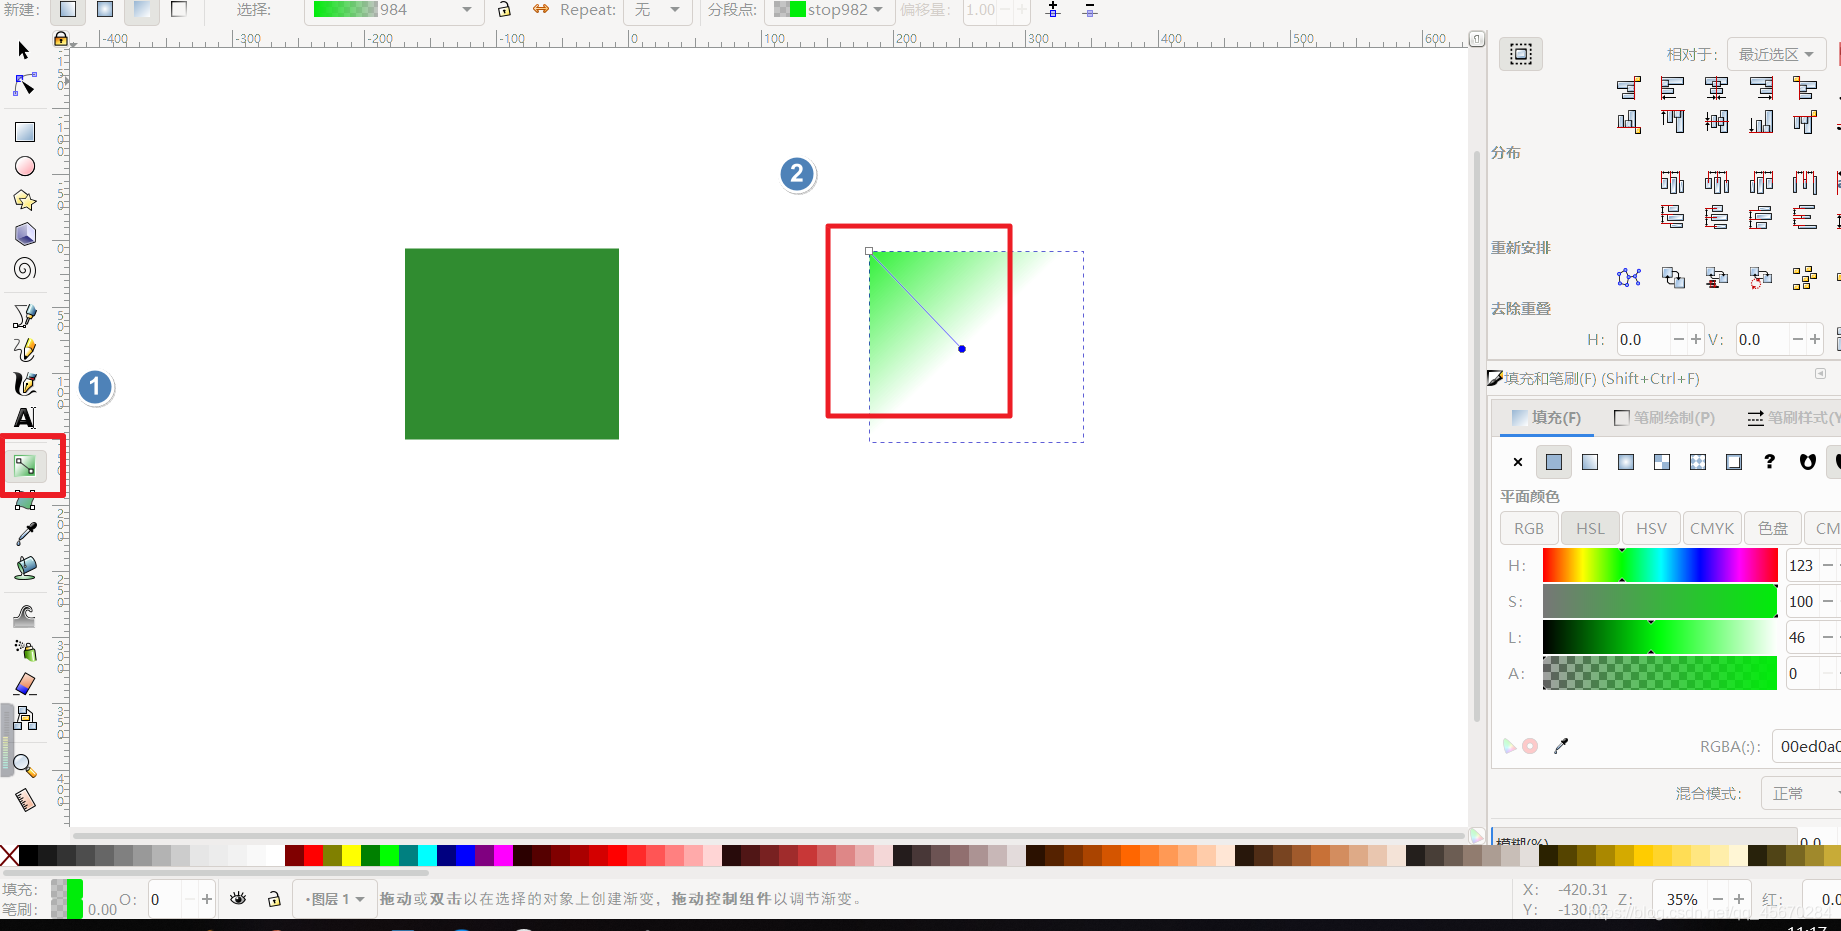Screen dimensions: 1841x931
Task: Set fill to mesh gradient
Action: 1662,462
